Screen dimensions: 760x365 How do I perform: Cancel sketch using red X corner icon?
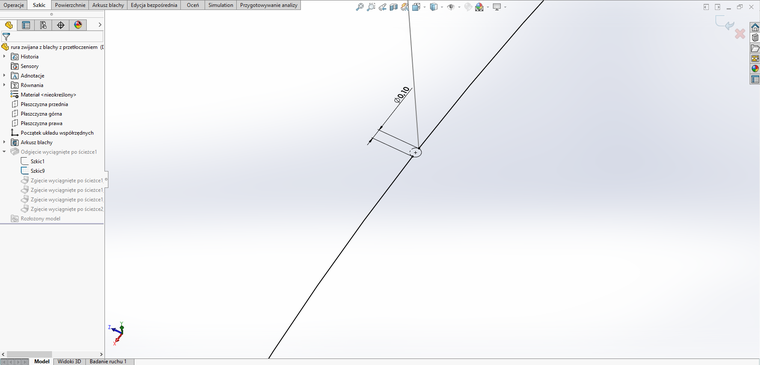tap(740, 34)
